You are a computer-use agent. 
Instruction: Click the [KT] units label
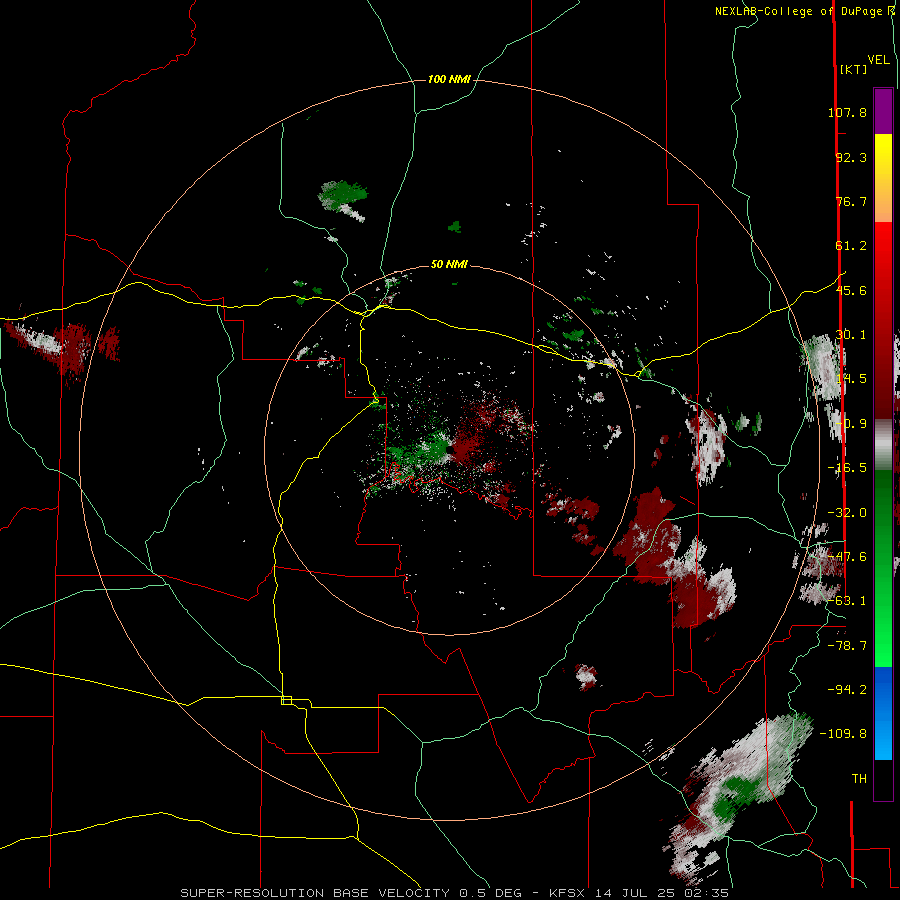click(853, 69)
